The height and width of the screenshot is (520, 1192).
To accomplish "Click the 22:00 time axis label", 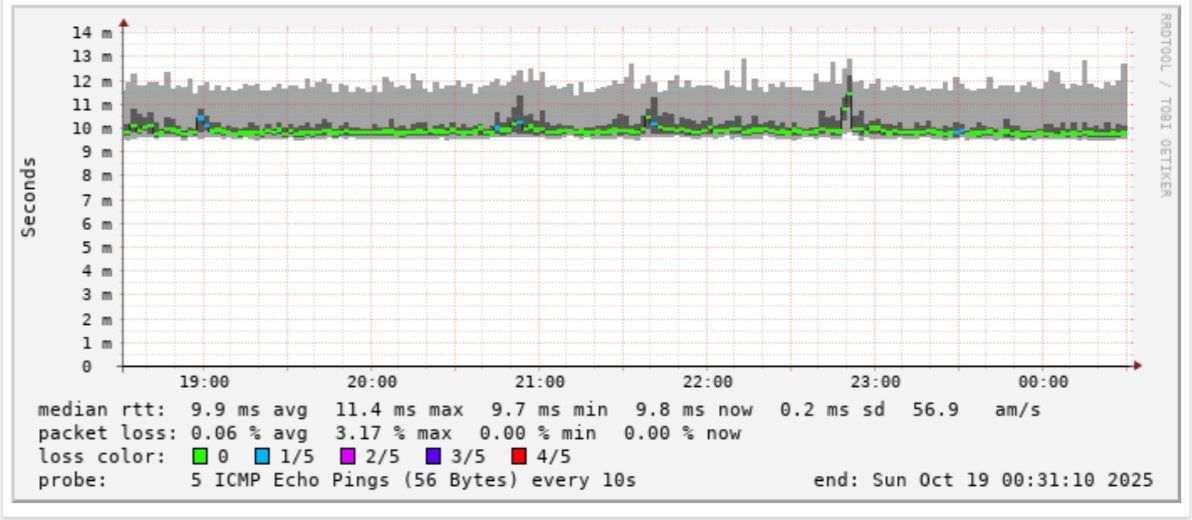I will coord(708,382).
